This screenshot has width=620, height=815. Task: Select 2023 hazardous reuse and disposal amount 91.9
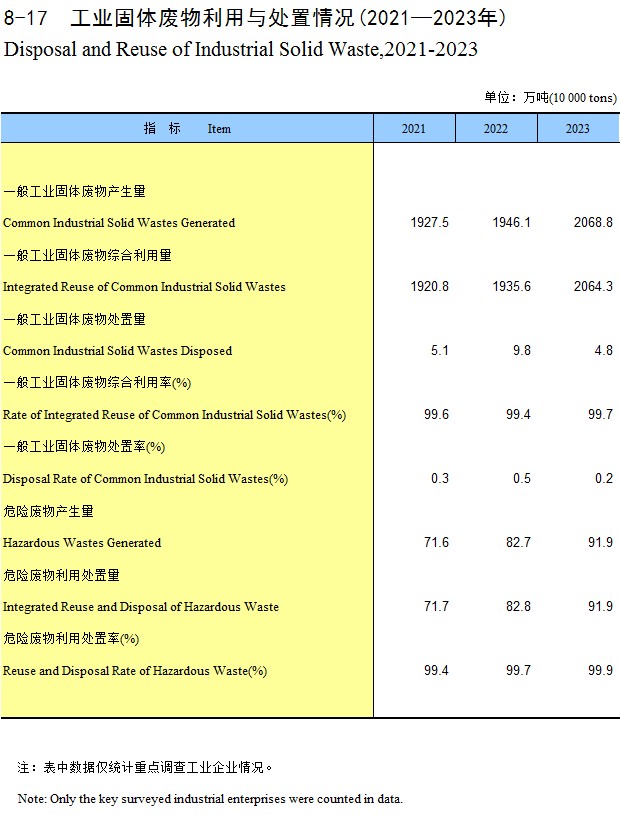pos(600,606)
